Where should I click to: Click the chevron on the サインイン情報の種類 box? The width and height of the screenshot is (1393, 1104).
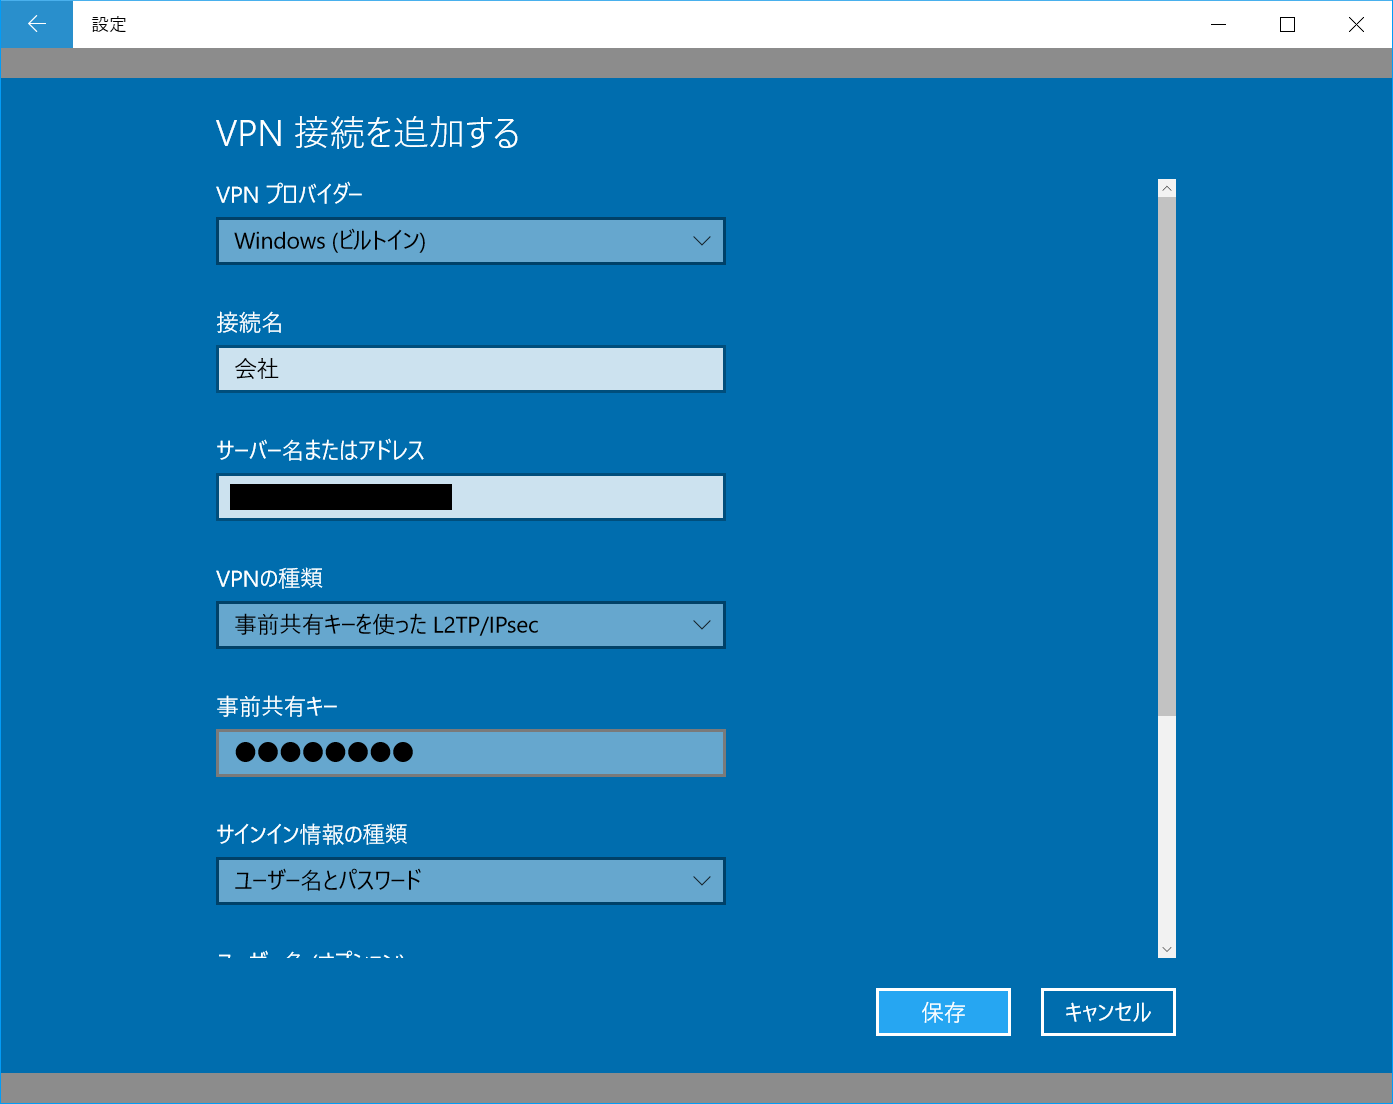pyautogui.click(x=701, y=881)
